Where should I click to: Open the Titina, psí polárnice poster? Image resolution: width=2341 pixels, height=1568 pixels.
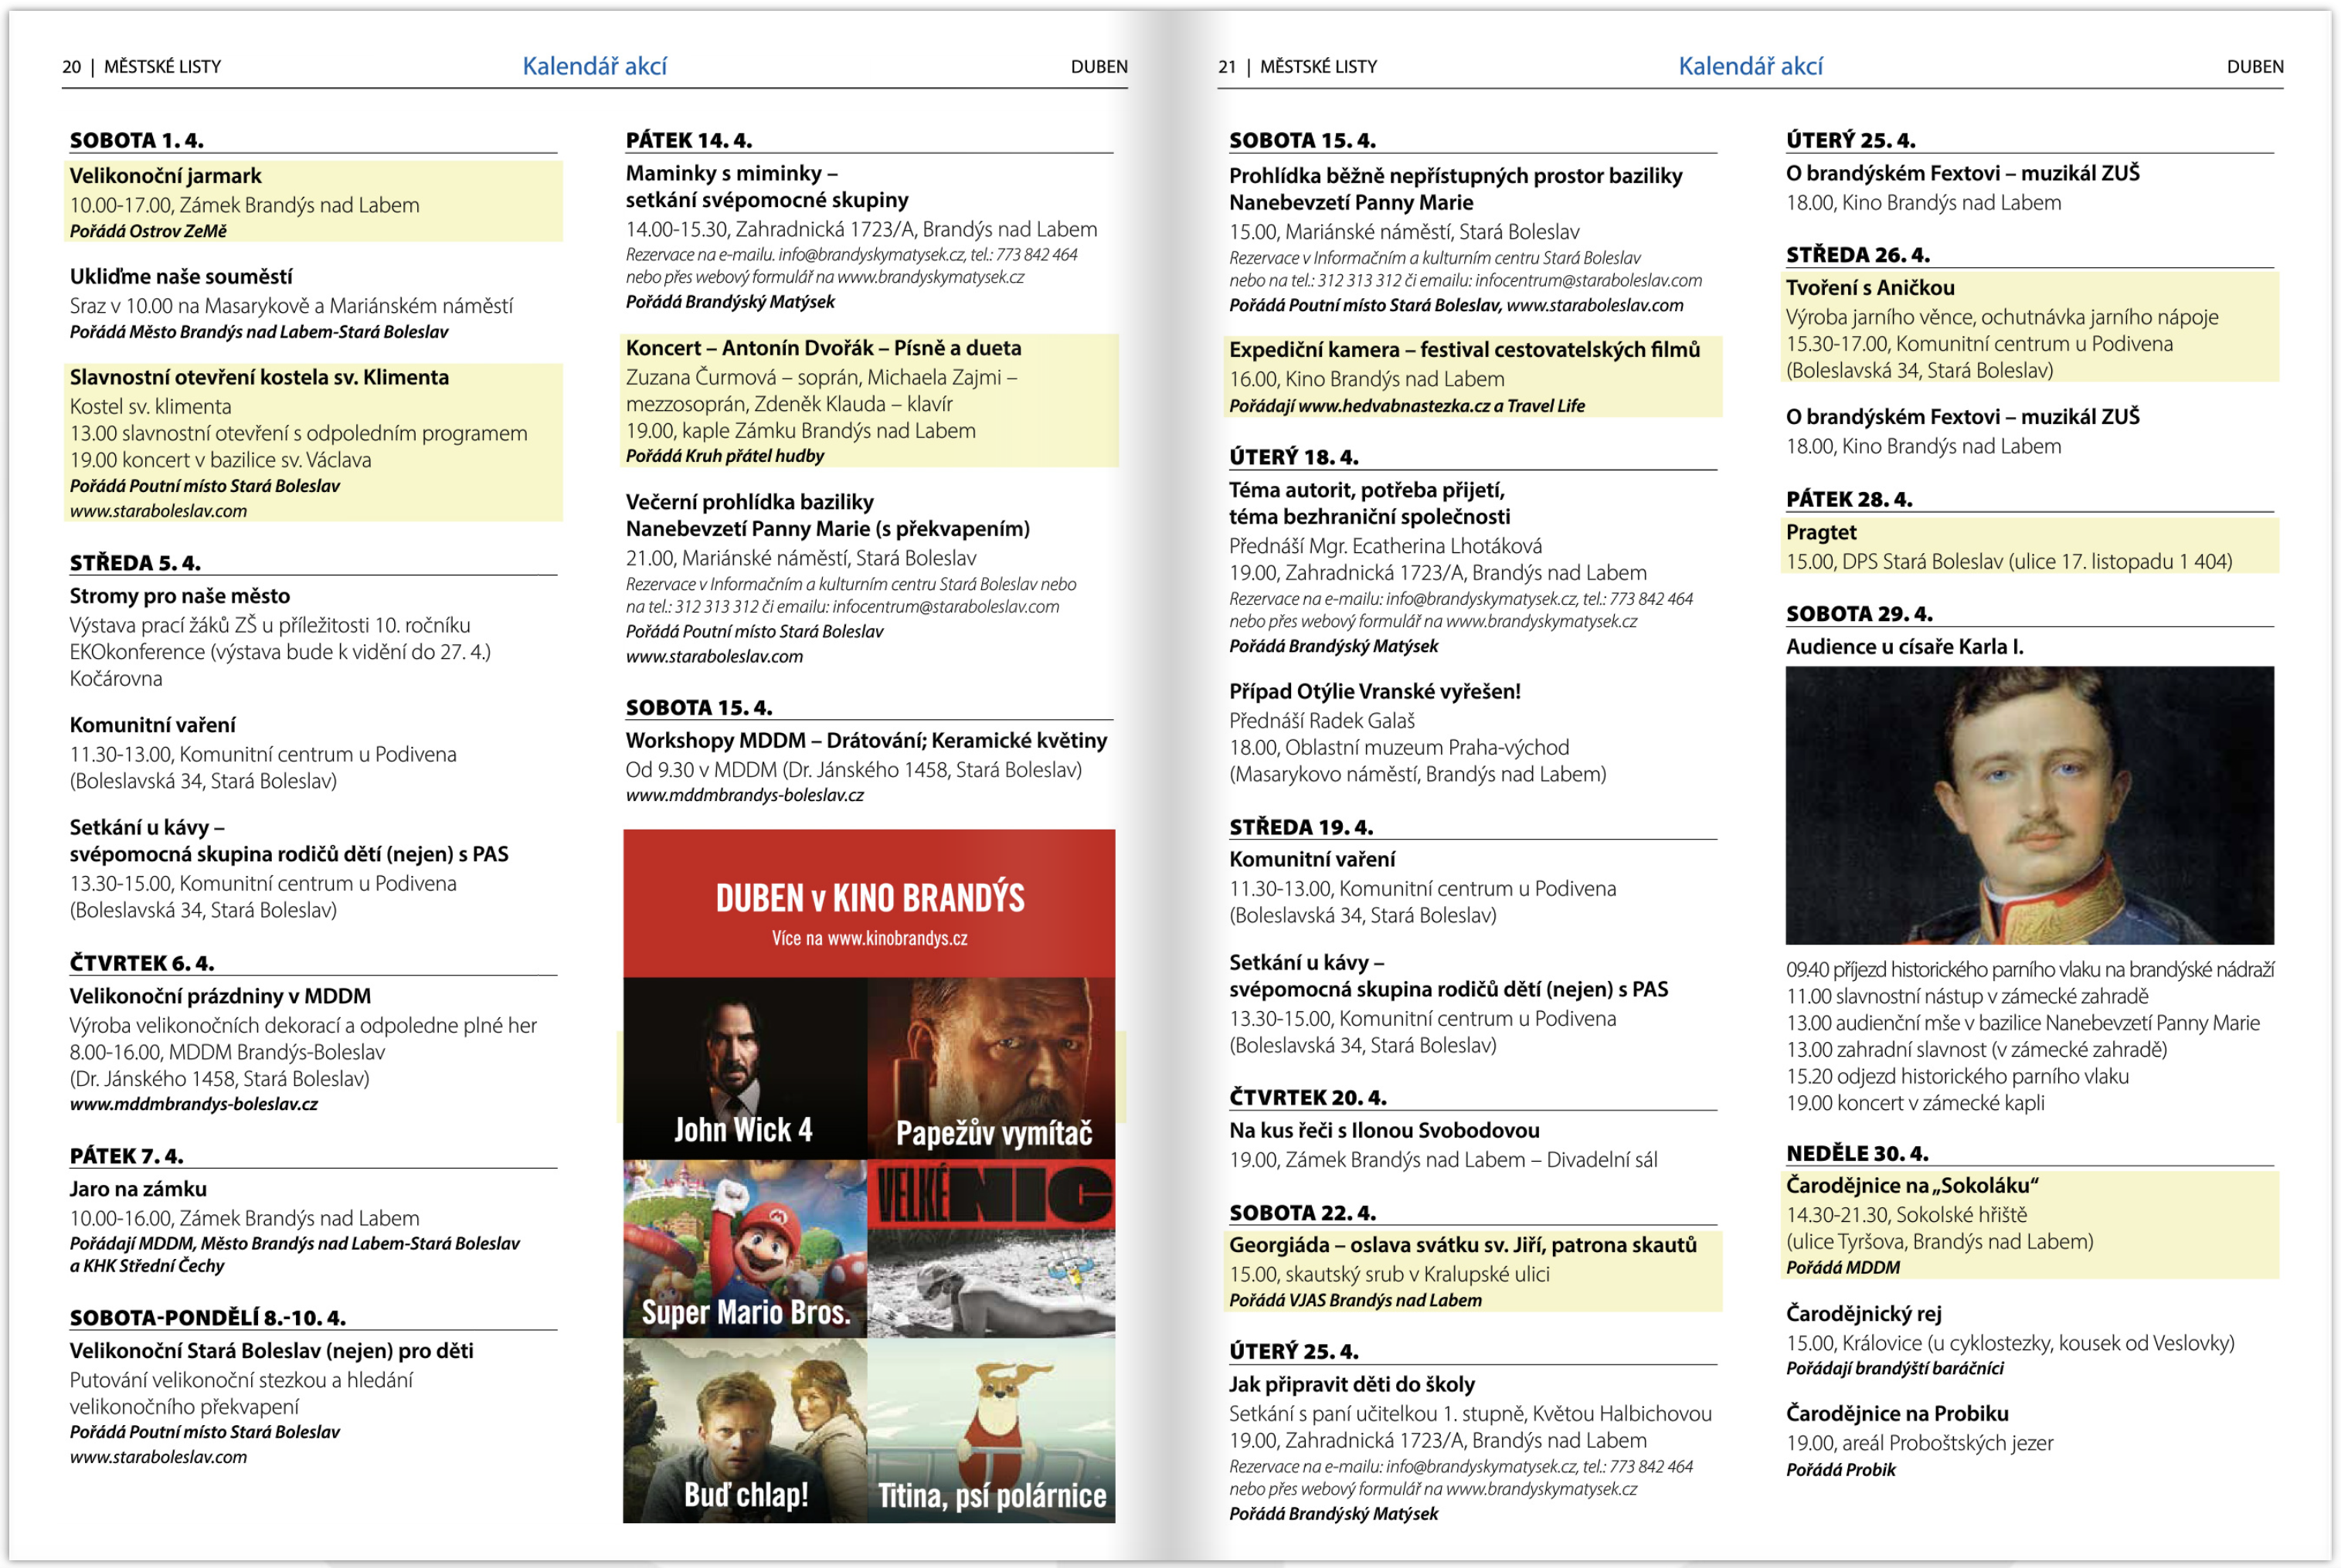[991, 1430]
